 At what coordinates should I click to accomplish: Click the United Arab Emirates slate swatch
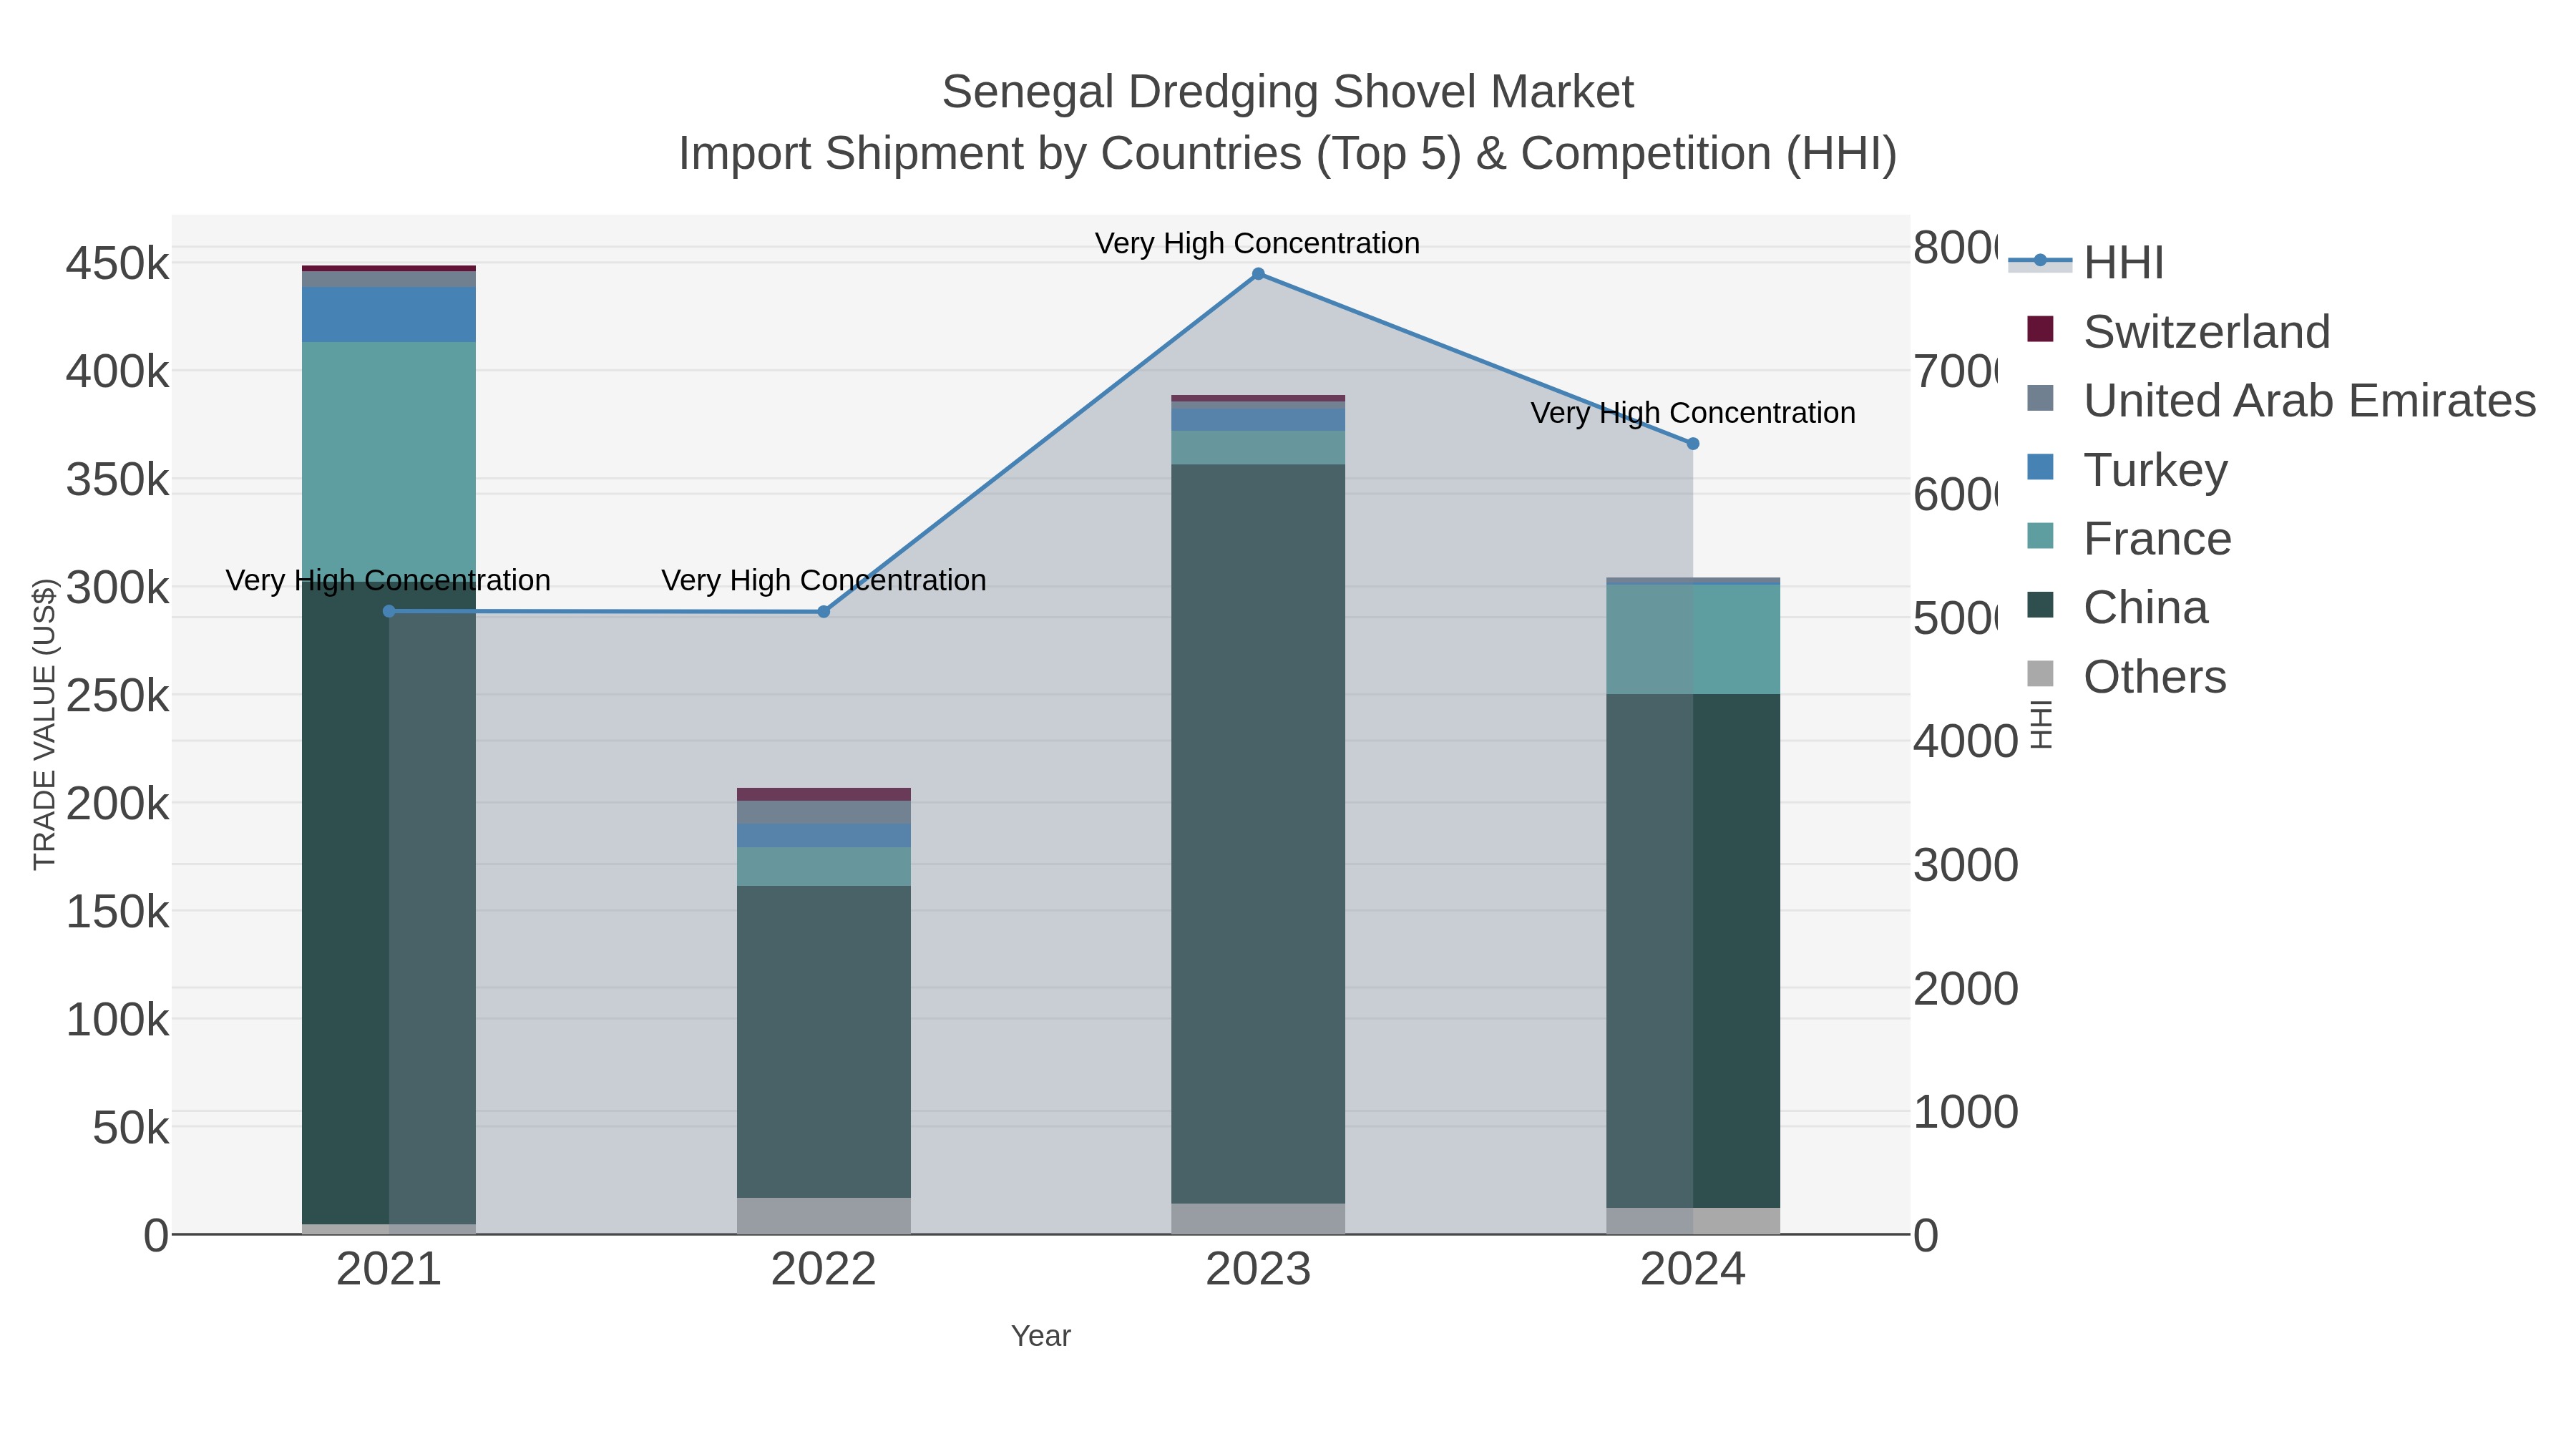[2040, 398]
